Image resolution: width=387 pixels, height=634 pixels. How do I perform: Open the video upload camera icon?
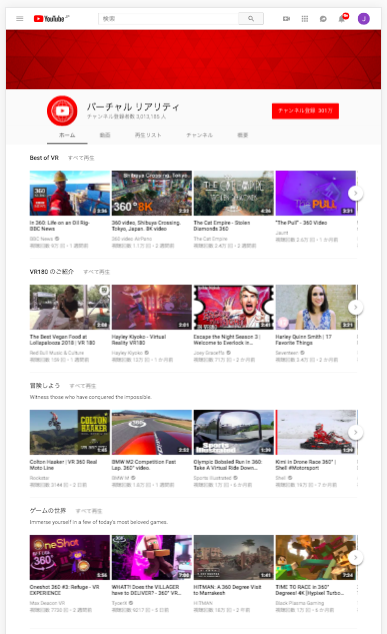click(286, 19)
